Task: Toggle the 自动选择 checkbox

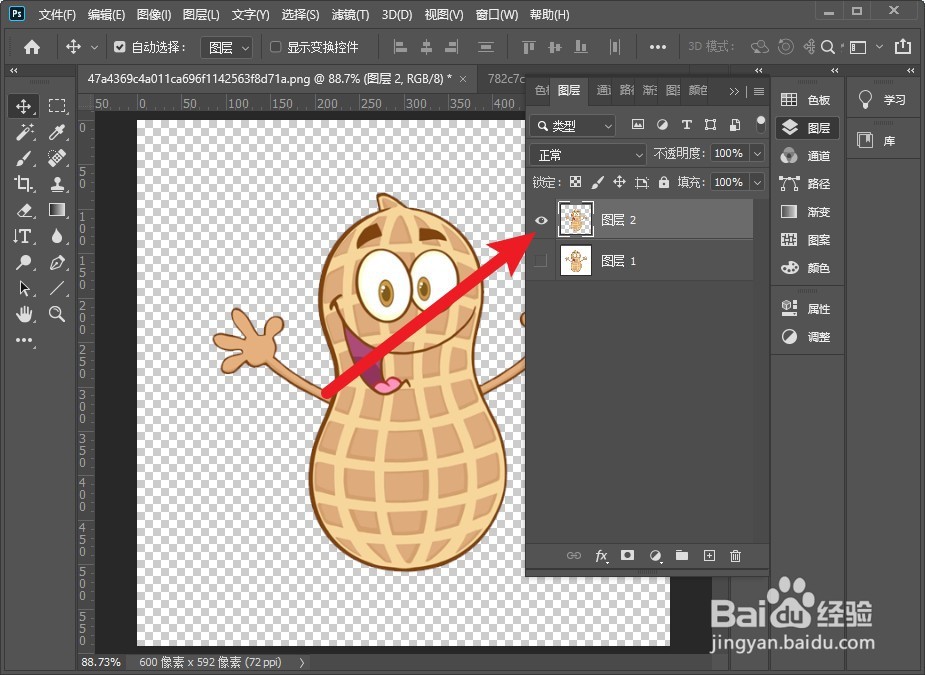Action: coord(120,47)
